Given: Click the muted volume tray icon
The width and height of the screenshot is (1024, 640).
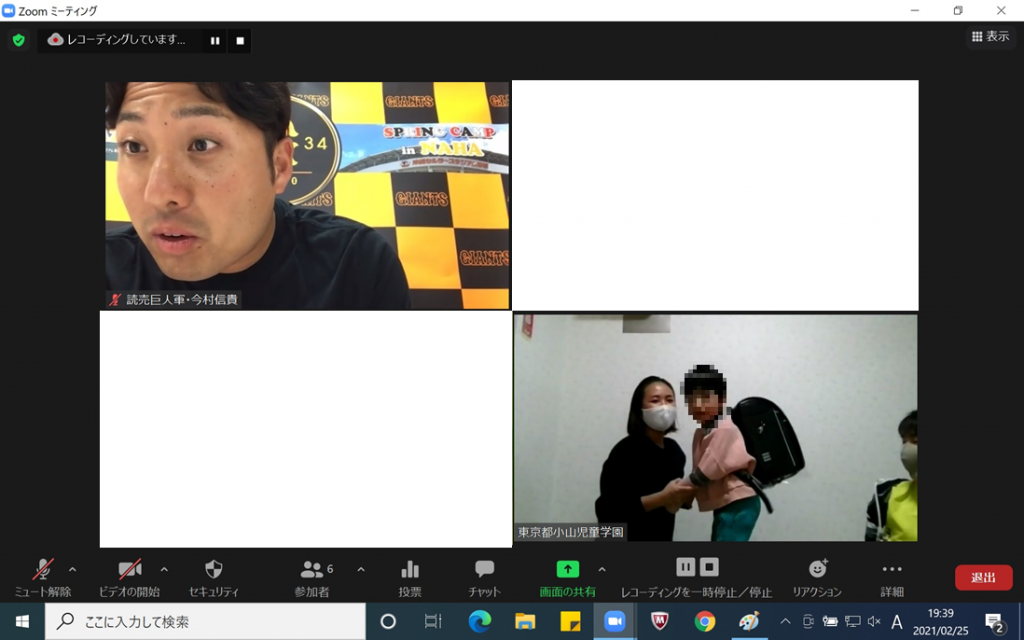Looking at the screenshot, I should pos(874,622).
